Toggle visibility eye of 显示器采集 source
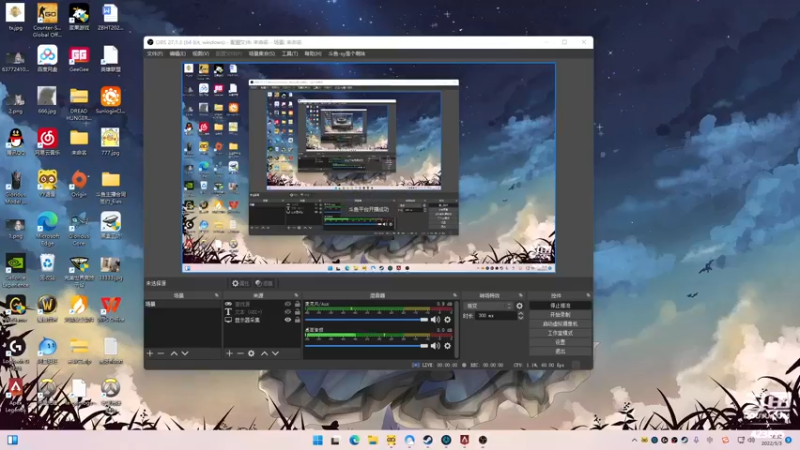Screen dimensions: 800x450 point(288,320)
